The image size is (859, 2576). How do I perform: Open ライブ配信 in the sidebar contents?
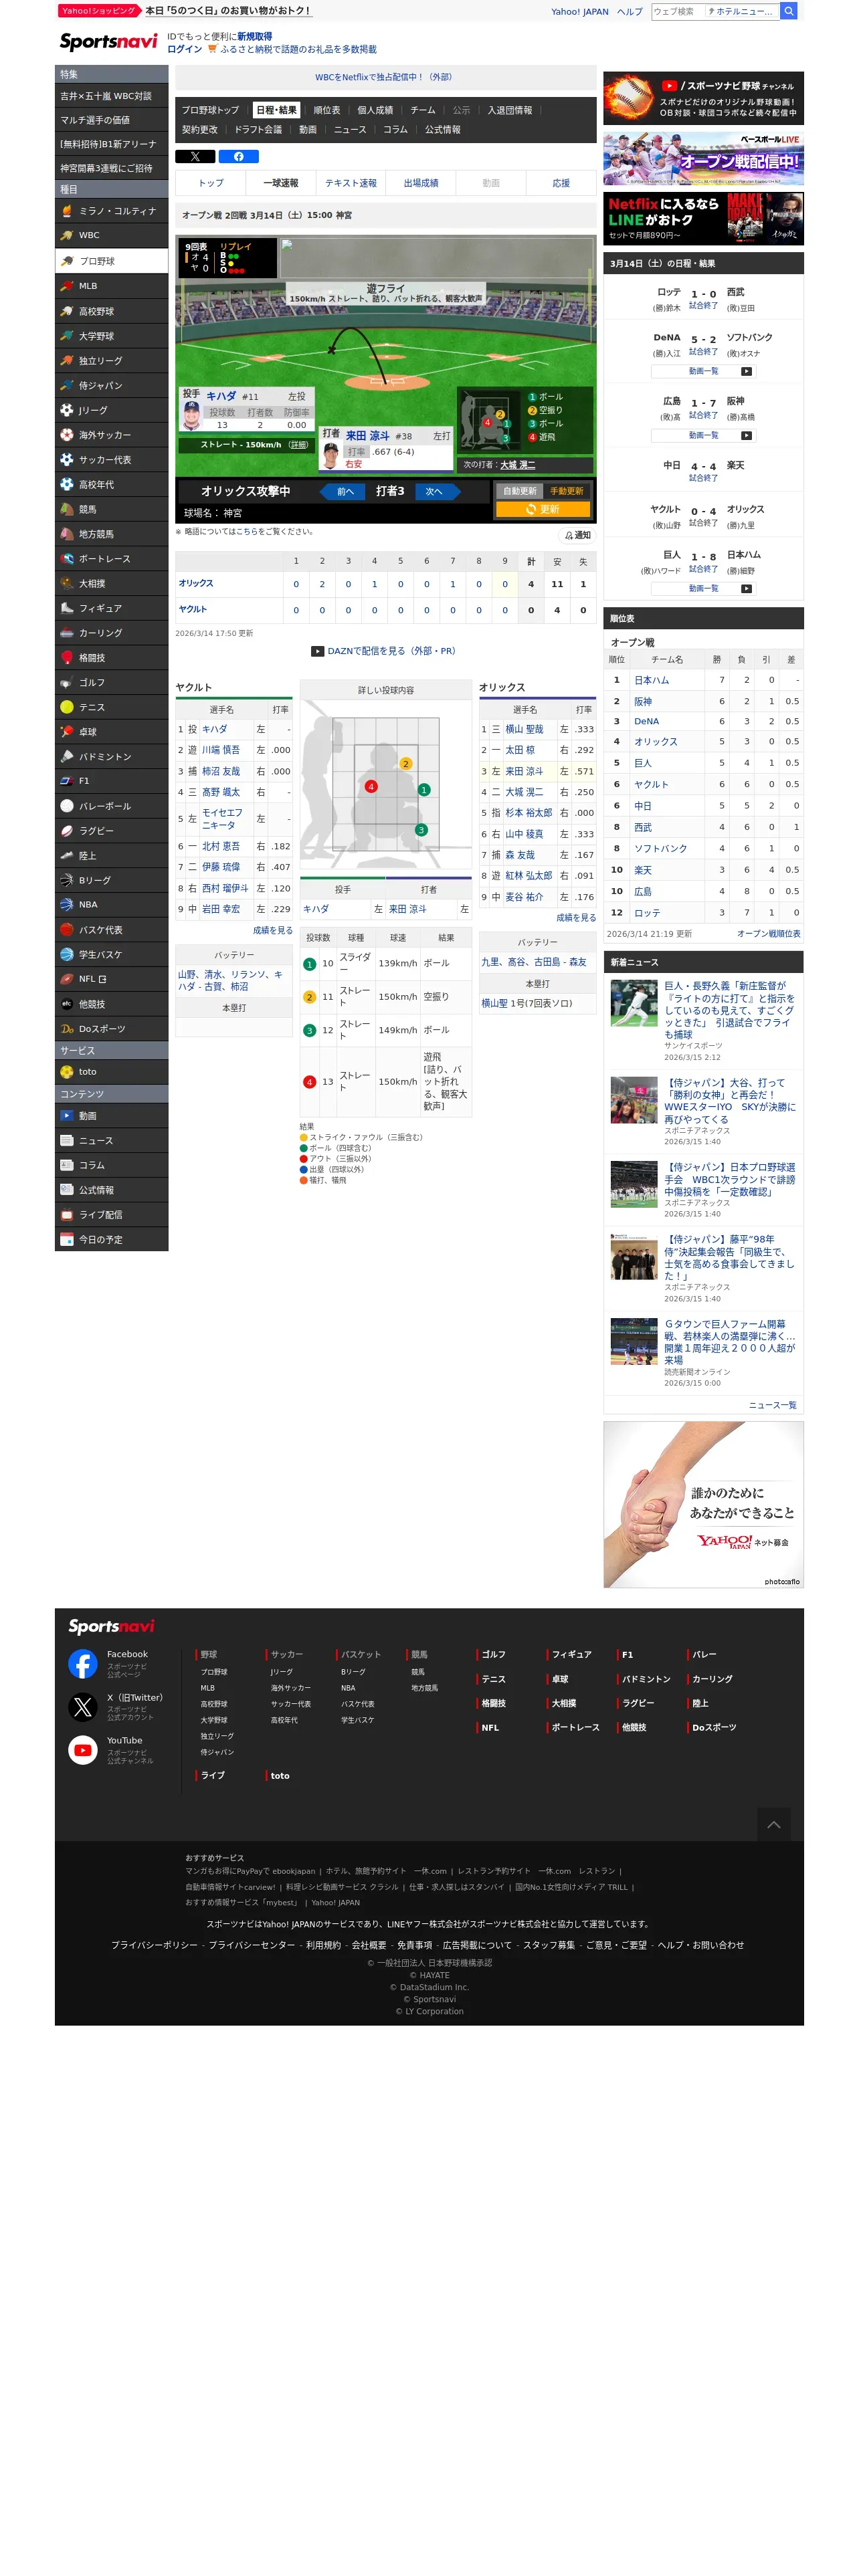click(111, 1215)
